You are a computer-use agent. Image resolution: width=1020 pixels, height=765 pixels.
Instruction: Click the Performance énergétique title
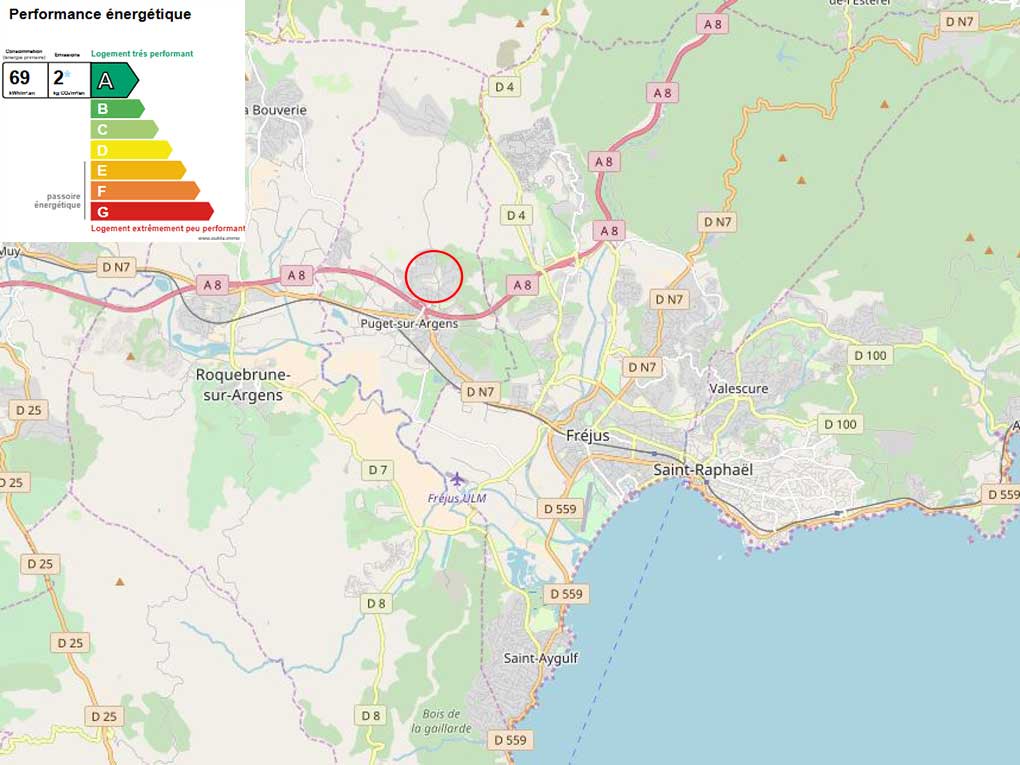click(x=99, y=15)
